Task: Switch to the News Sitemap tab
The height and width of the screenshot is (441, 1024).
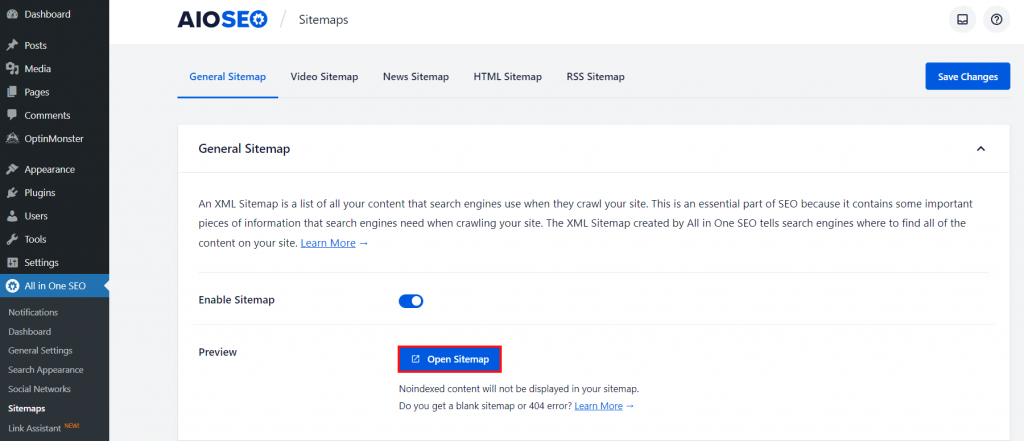Action: click(415, 77)
